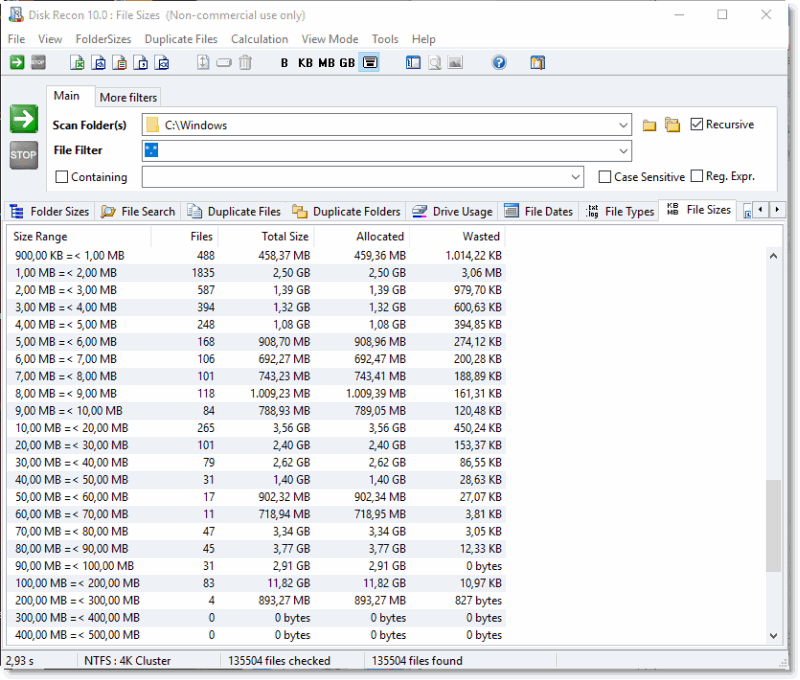The width and height of the screenshot is (800, 680).
Task: Toggle the Recursive checkbox
Action: pos(697,124)
